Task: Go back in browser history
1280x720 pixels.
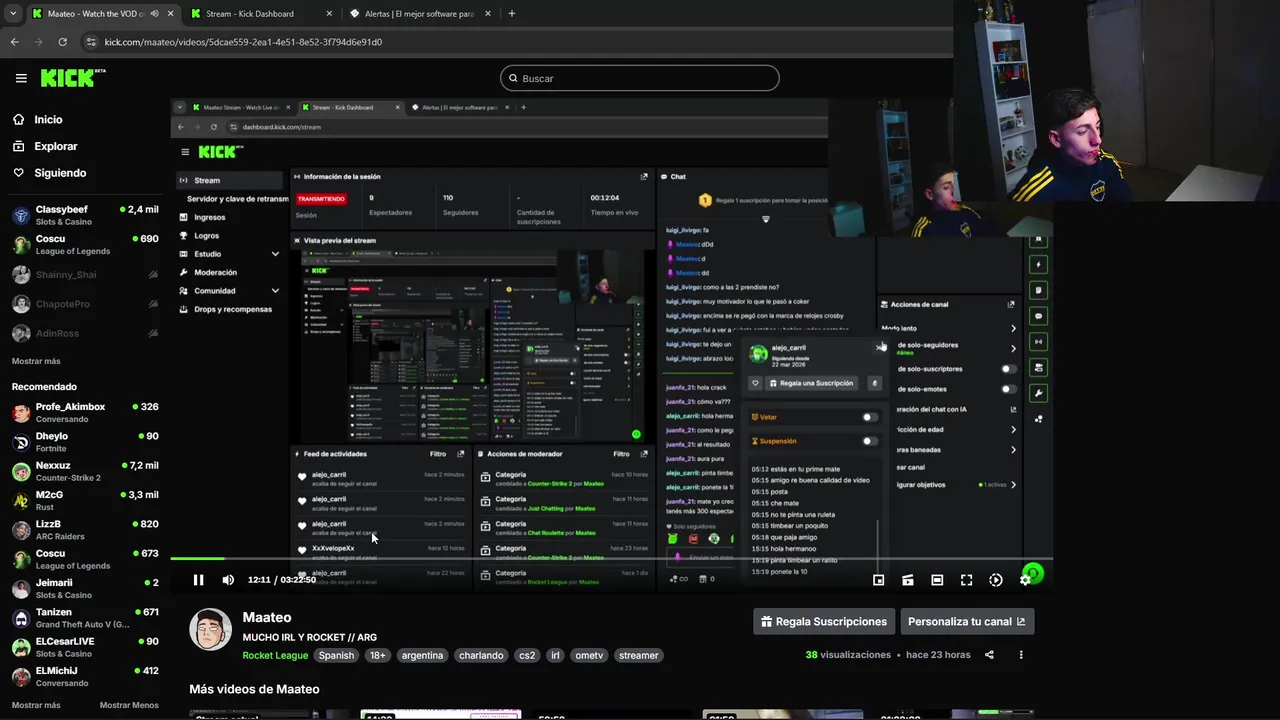Action: (x=14, y=42)
